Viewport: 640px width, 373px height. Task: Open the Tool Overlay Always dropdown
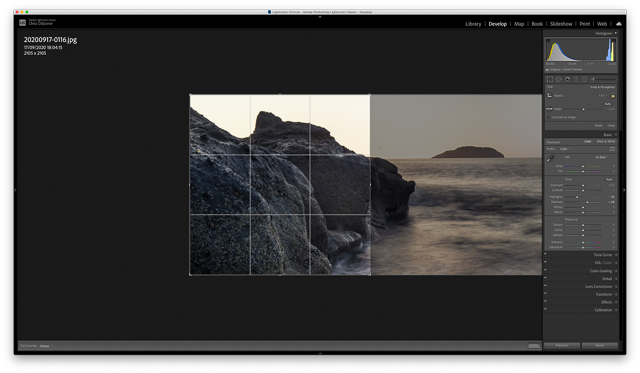coord(46,346)
